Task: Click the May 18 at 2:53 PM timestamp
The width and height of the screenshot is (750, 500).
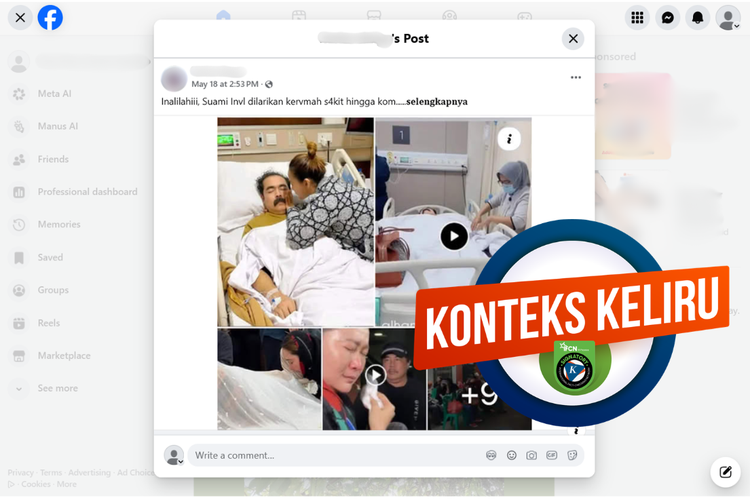Action: (225, 84)
